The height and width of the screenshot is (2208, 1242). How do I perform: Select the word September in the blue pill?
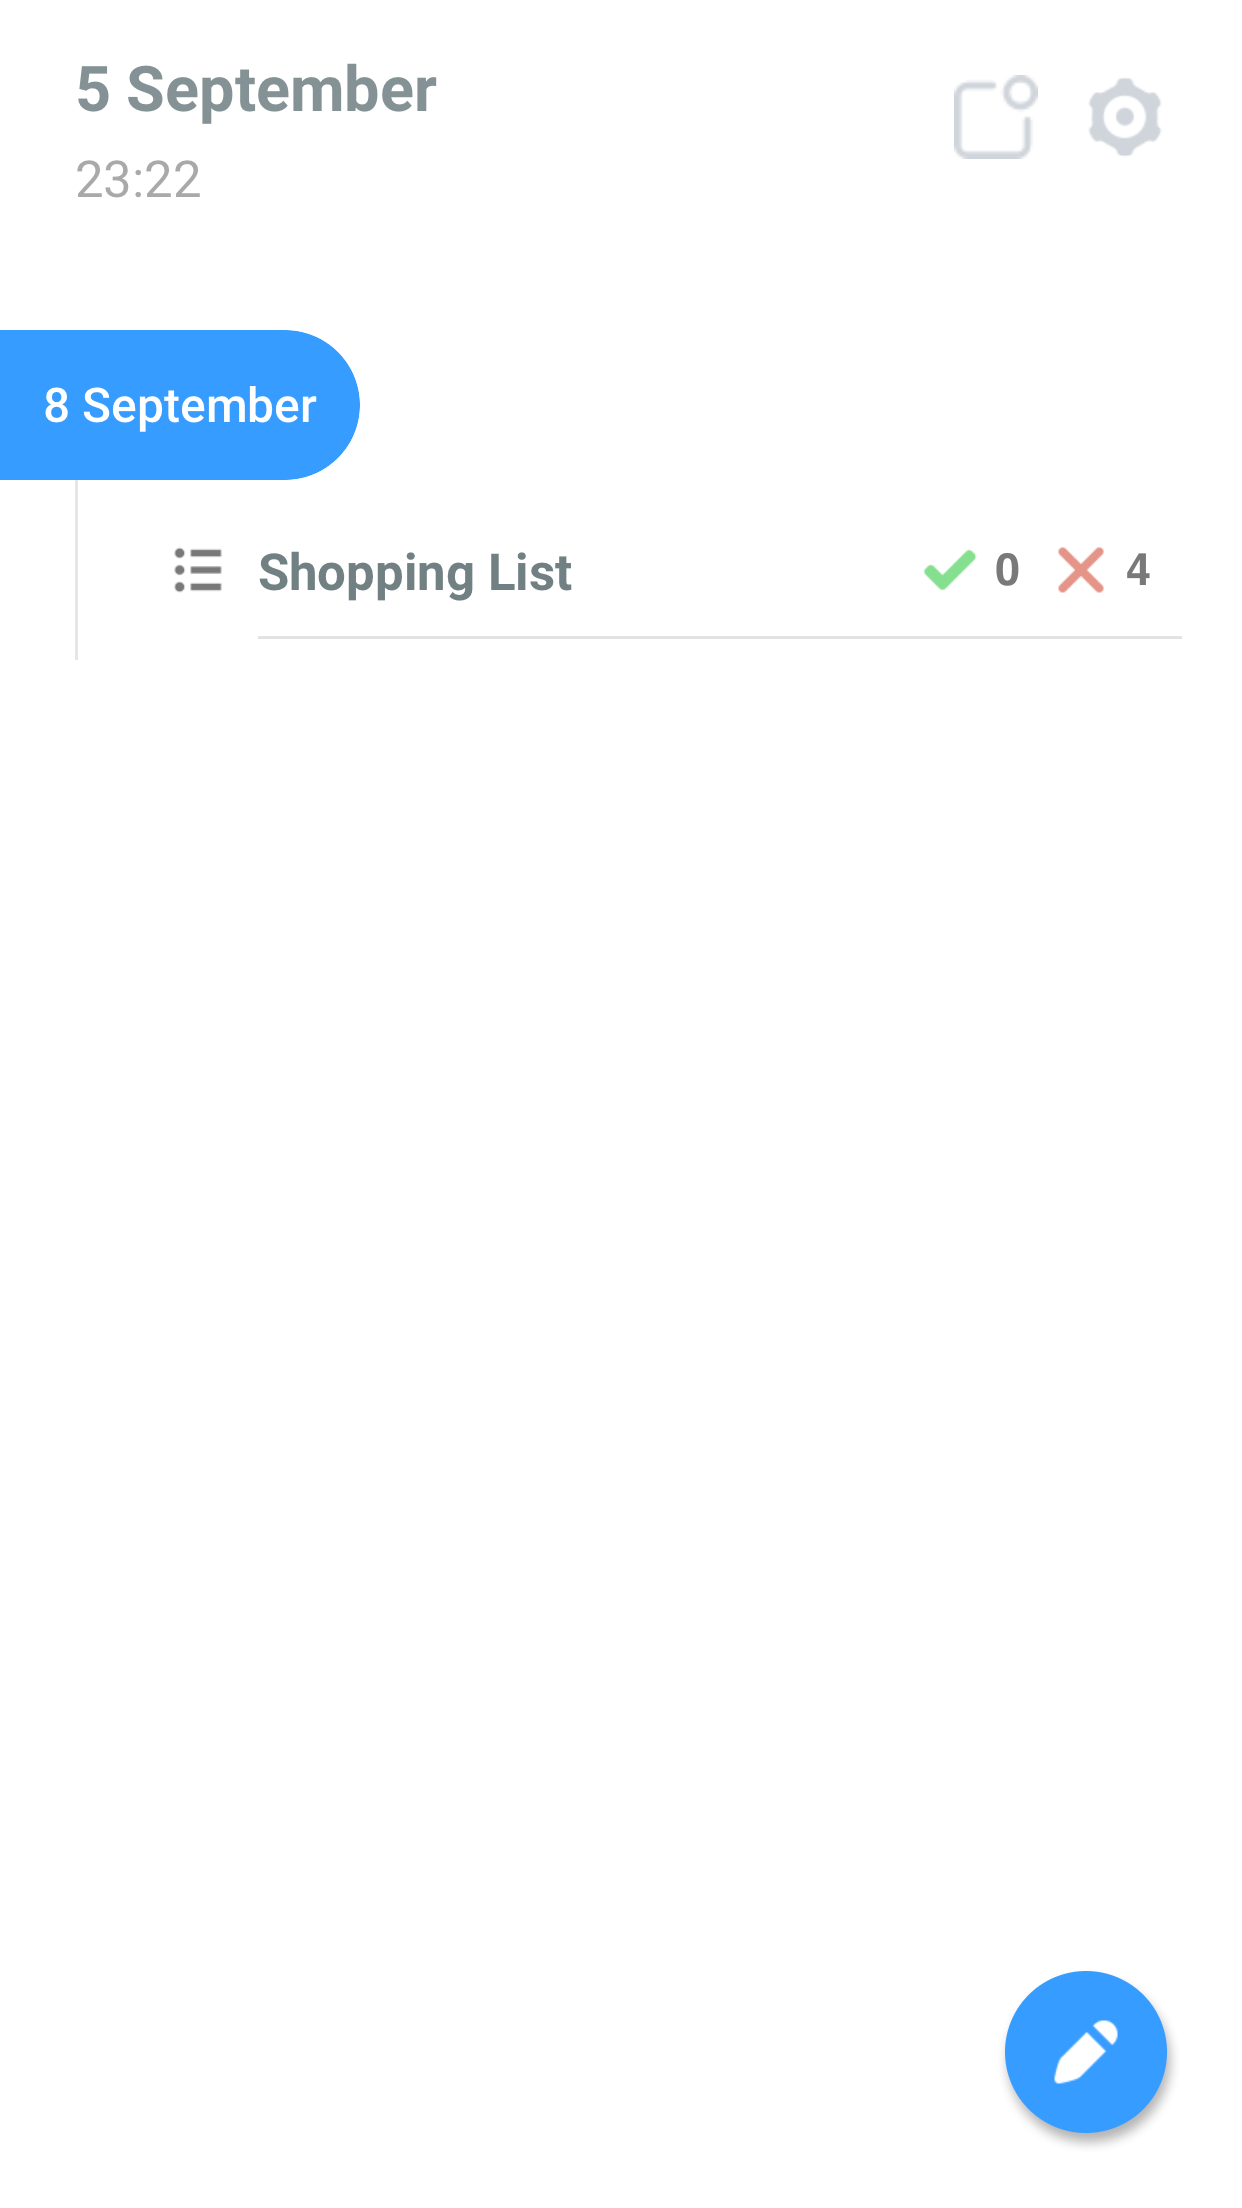[199, 406]
